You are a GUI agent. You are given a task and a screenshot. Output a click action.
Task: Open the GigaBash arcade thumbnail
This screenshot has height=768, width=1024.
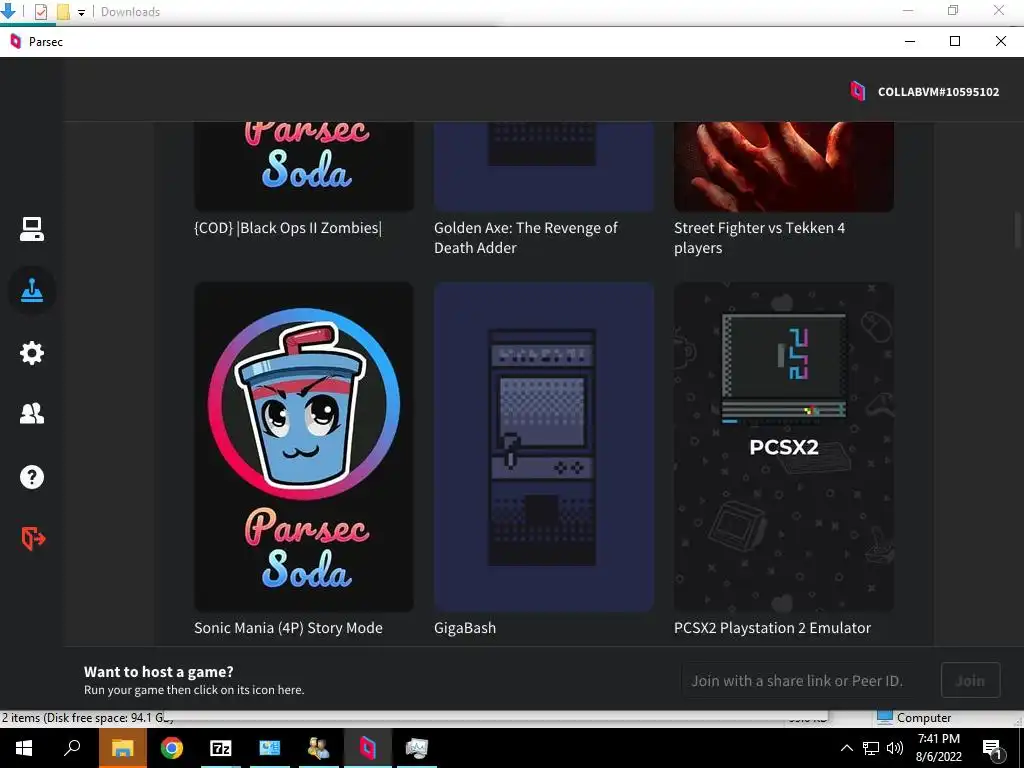tap(543, 447)
